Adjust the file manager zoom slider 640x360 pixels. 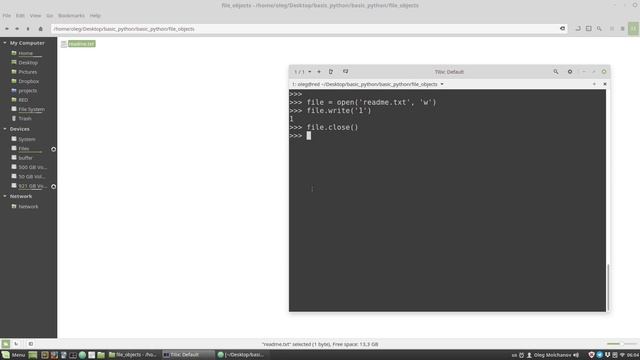tap(621, 344)
